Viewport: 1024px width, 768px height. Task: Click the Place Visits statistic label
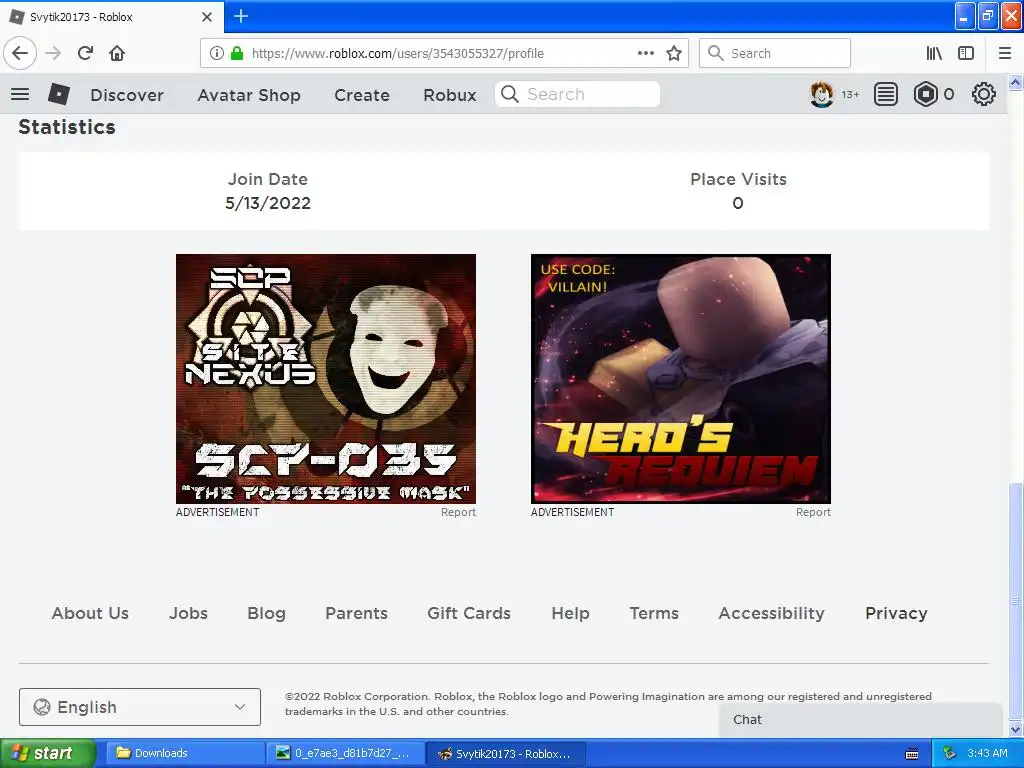tap(738, 179)
